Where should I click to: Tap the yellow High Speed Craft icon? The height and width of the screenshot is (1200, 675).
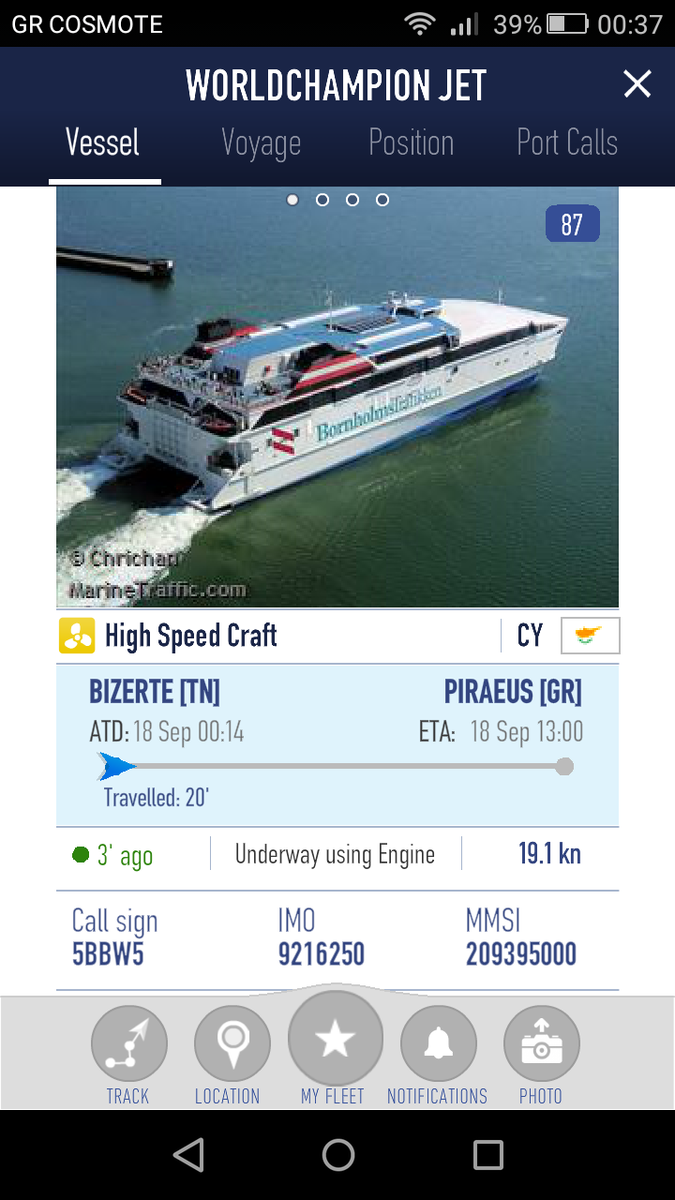(77, 636)
